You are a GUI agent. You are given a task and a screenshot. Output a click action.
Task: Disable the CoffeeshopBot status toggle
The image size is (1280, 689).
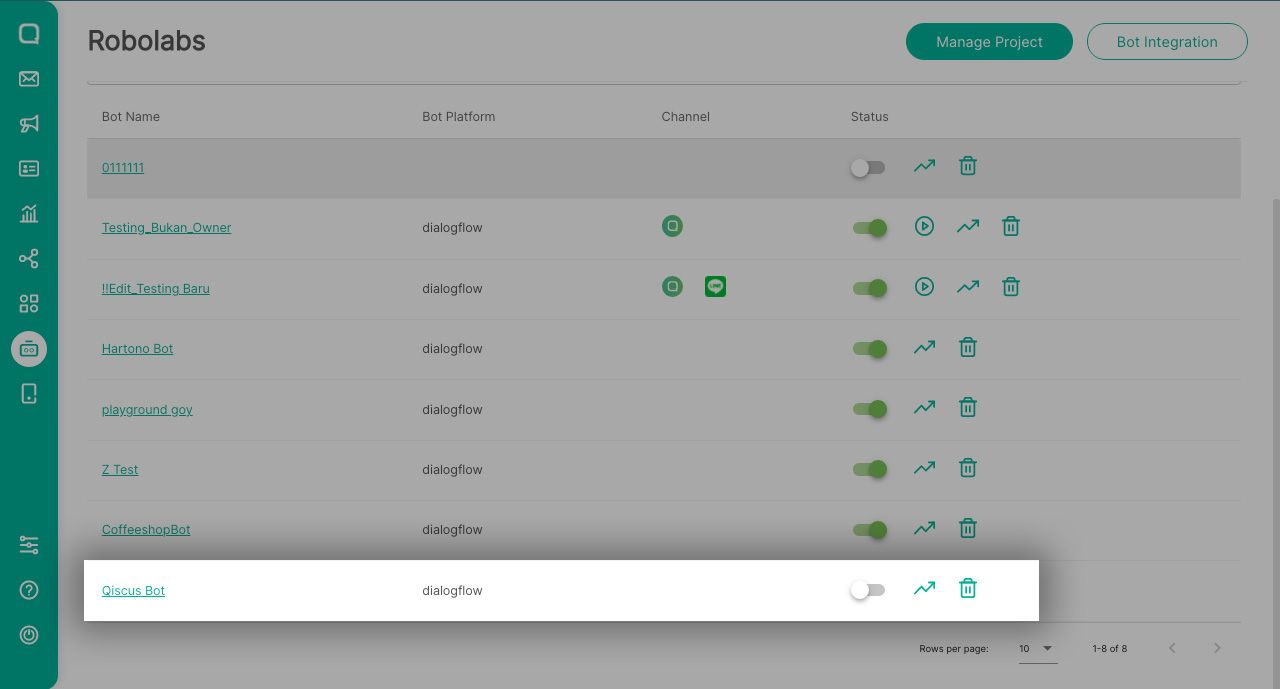[869, 530]
